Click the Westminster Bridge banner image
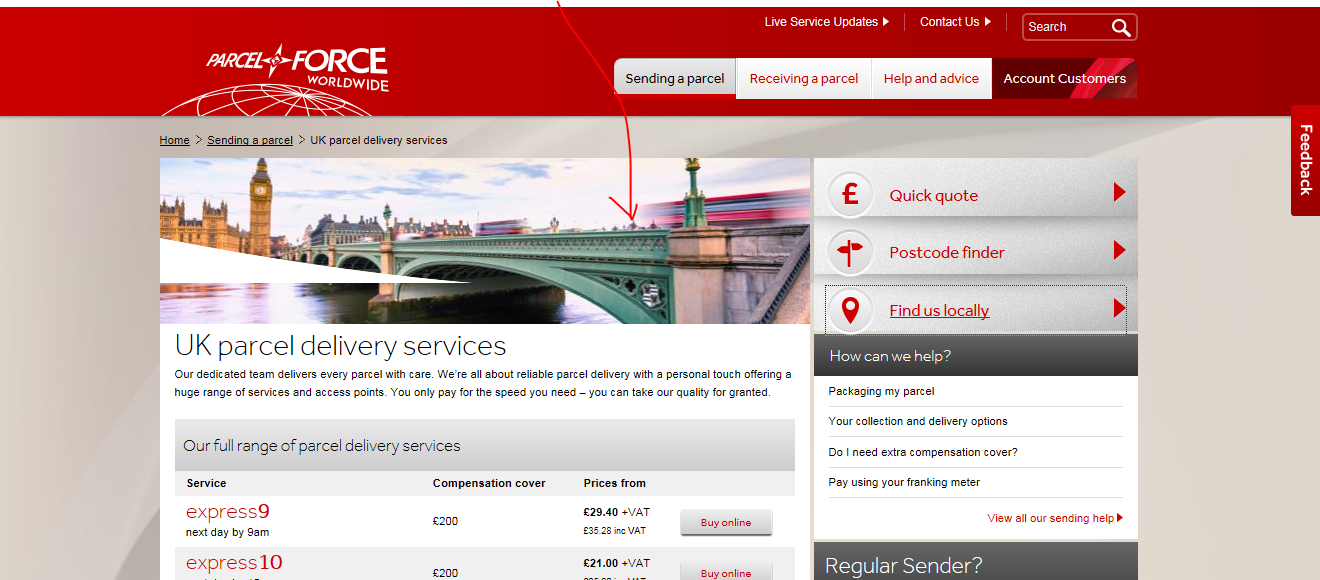 coord(485,241)
